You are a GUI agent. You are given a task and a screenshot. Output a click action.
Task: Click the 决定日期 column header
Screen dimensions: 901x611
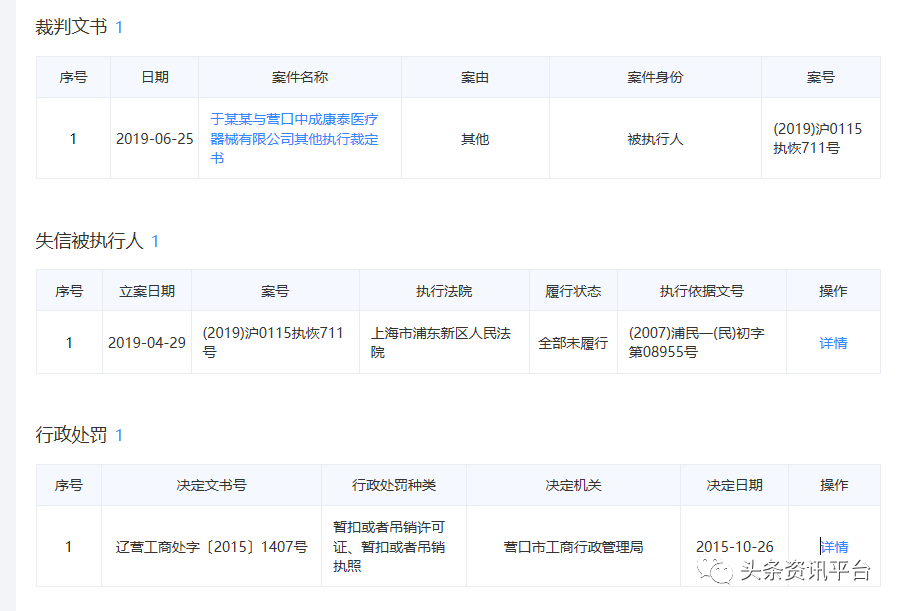point(734,485)
